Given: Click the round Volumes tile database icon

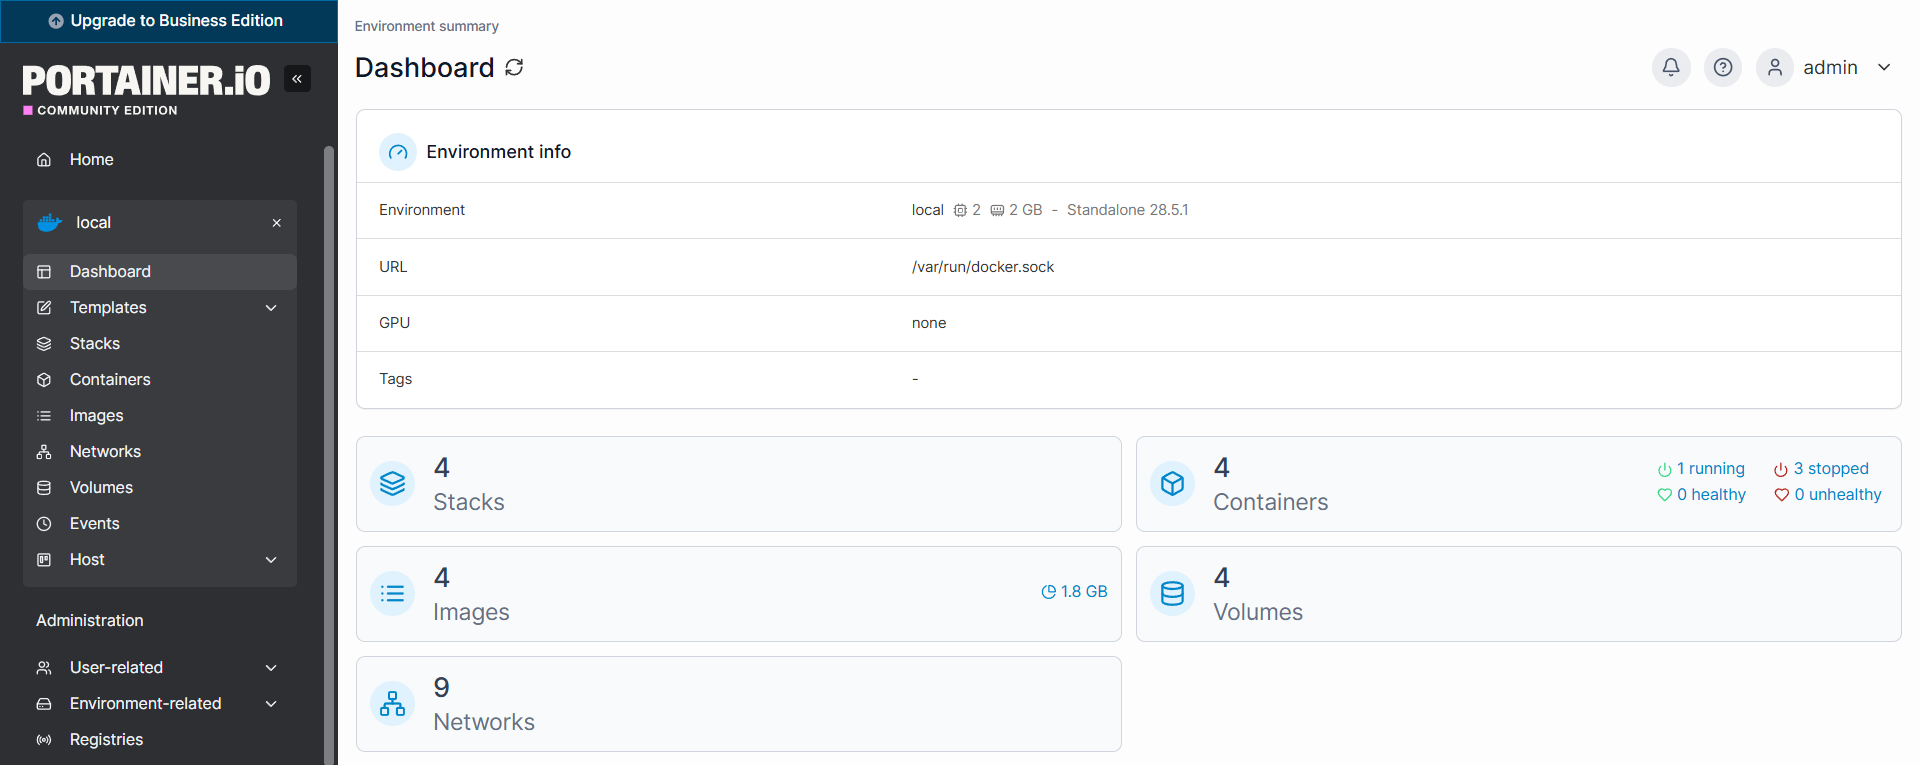Looking at the screenshot, I should pyautogui.click(x=1173, y=594).
